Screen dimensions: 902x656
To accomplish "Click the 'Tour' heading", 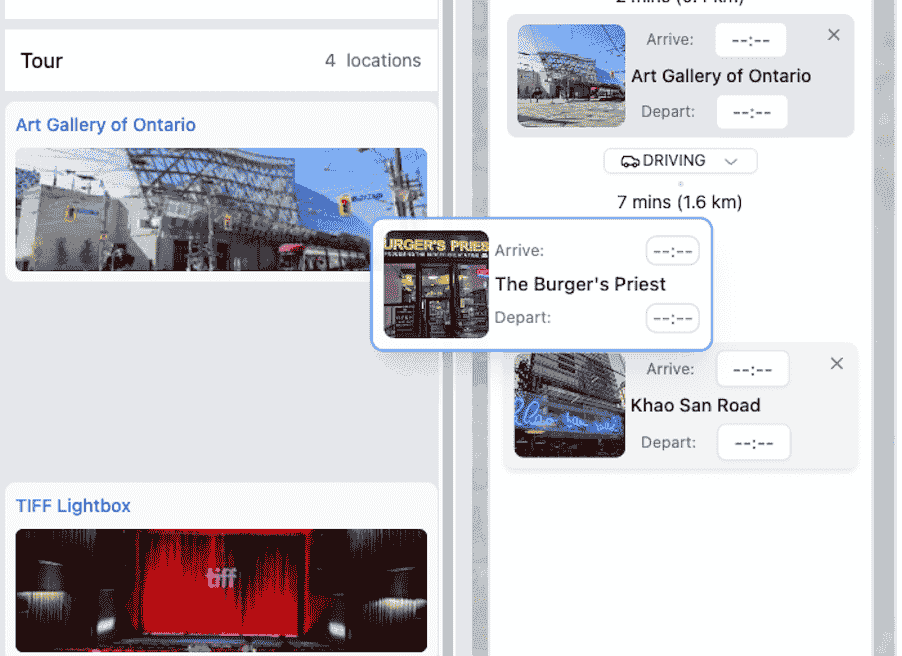I will pos(41,60).
